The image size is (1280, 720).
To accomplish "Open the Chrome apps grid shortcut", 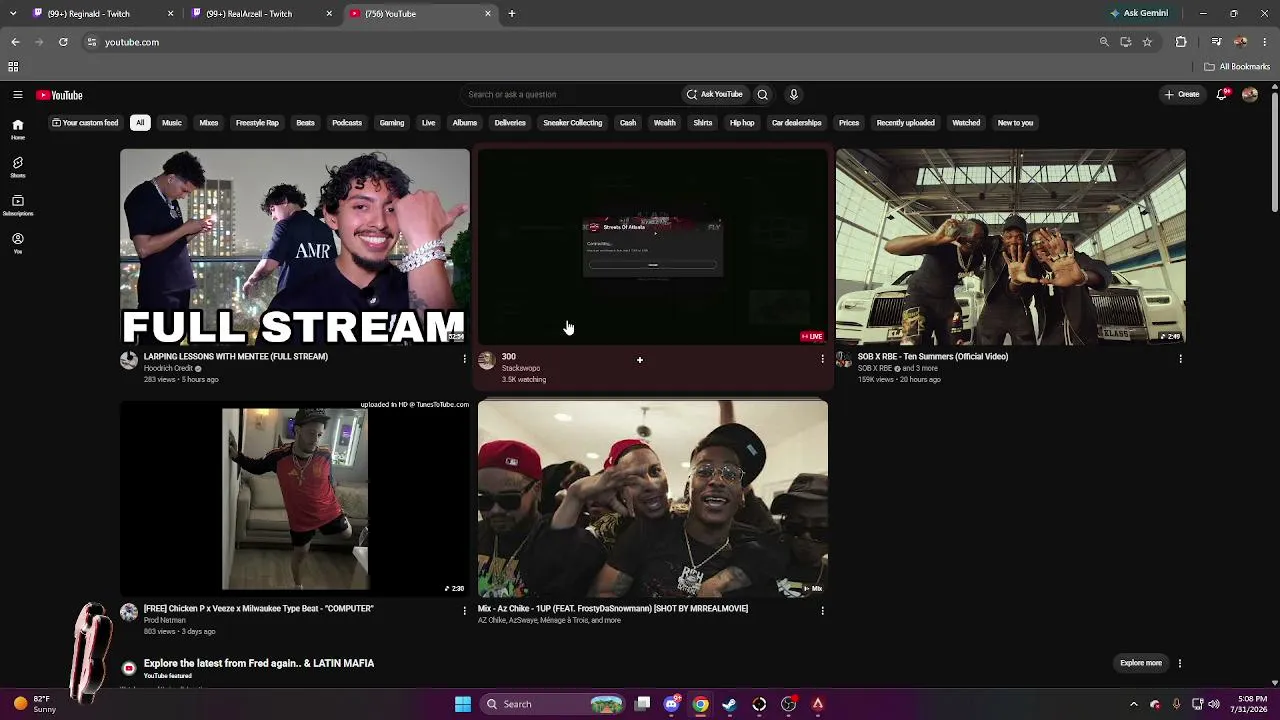I will [x=13, y=67].
